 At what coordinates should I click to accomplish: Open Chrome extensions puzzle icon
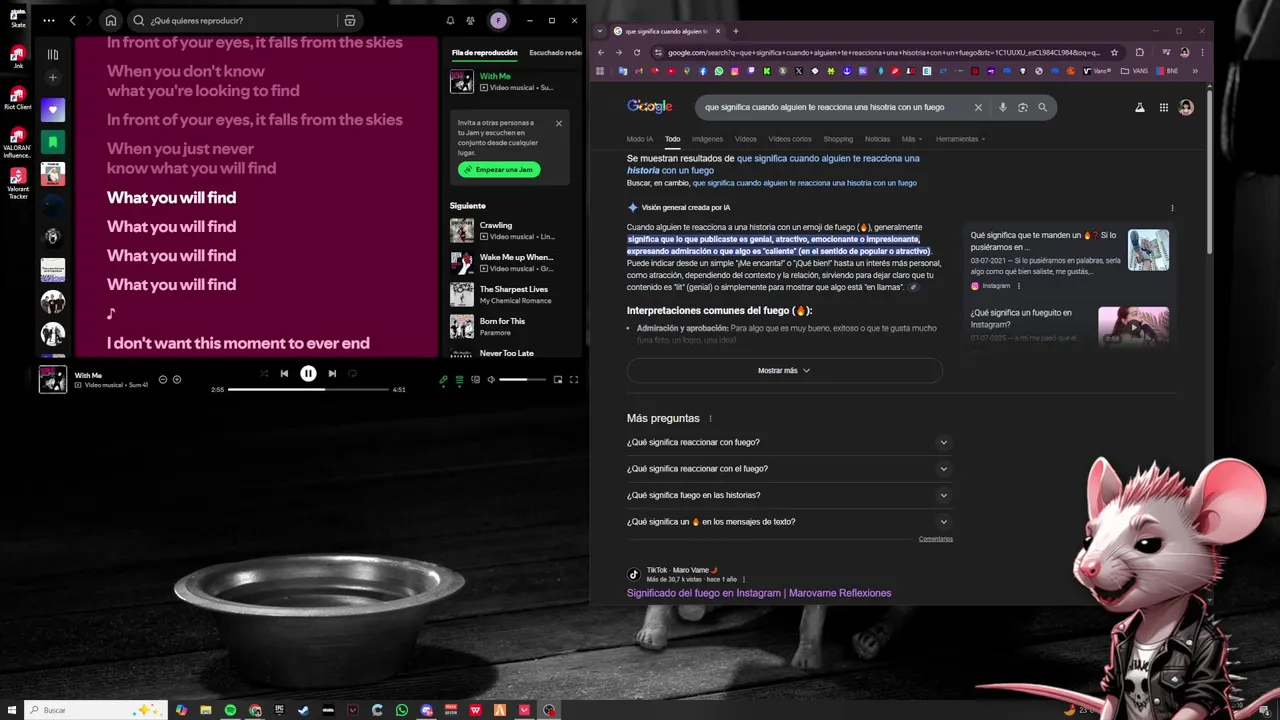tap(1139, 52)
